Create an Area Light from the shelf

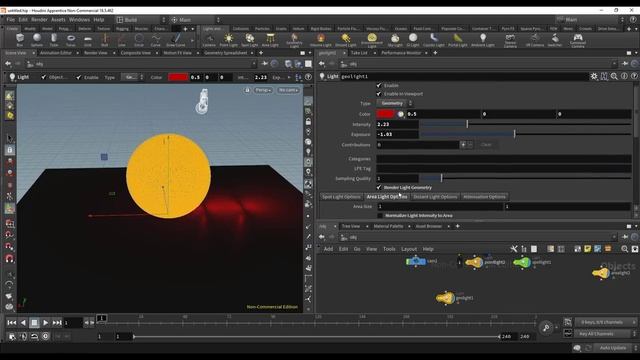(x=270, y=40)
